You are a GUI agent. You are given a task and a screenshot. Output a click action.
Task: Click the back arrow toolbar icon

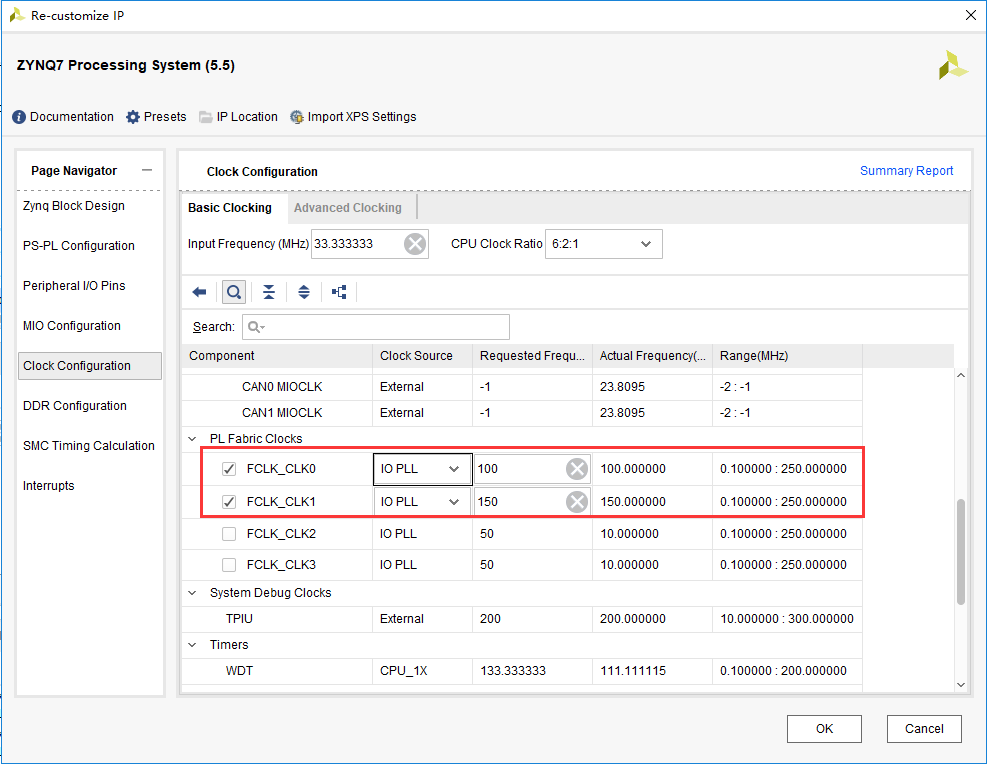tap(200, 292)
